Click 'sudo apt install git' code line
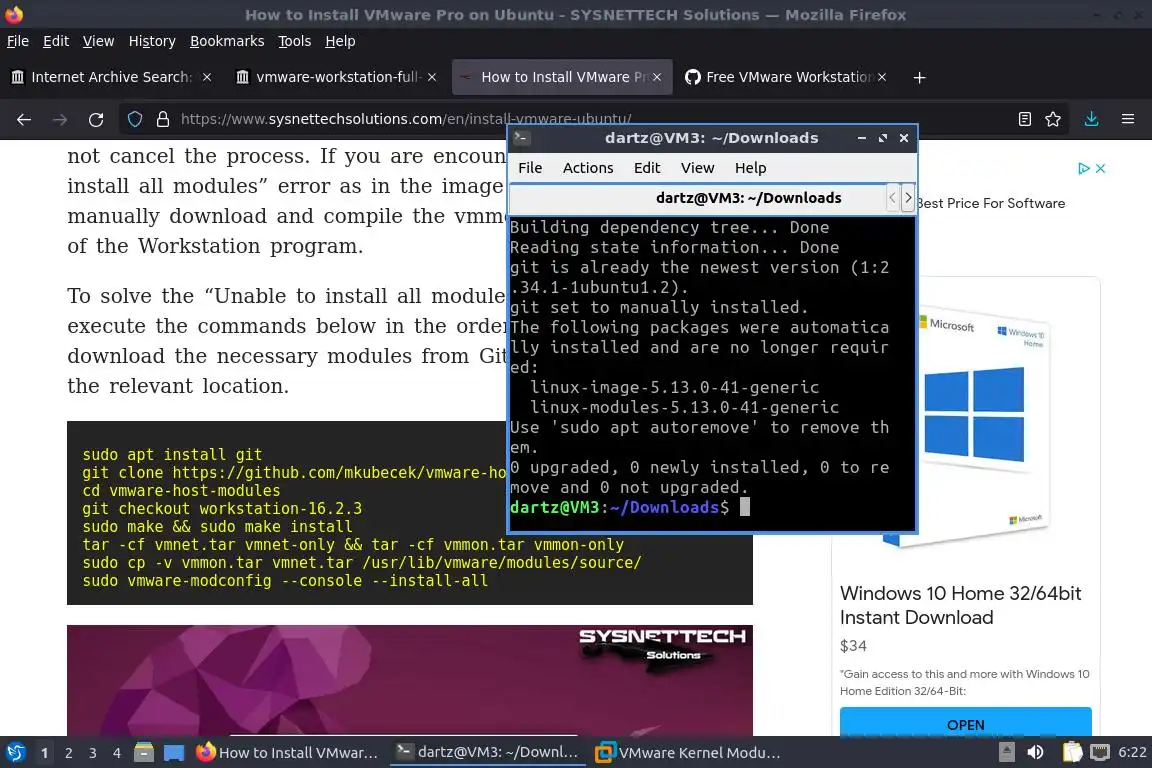 172,455
